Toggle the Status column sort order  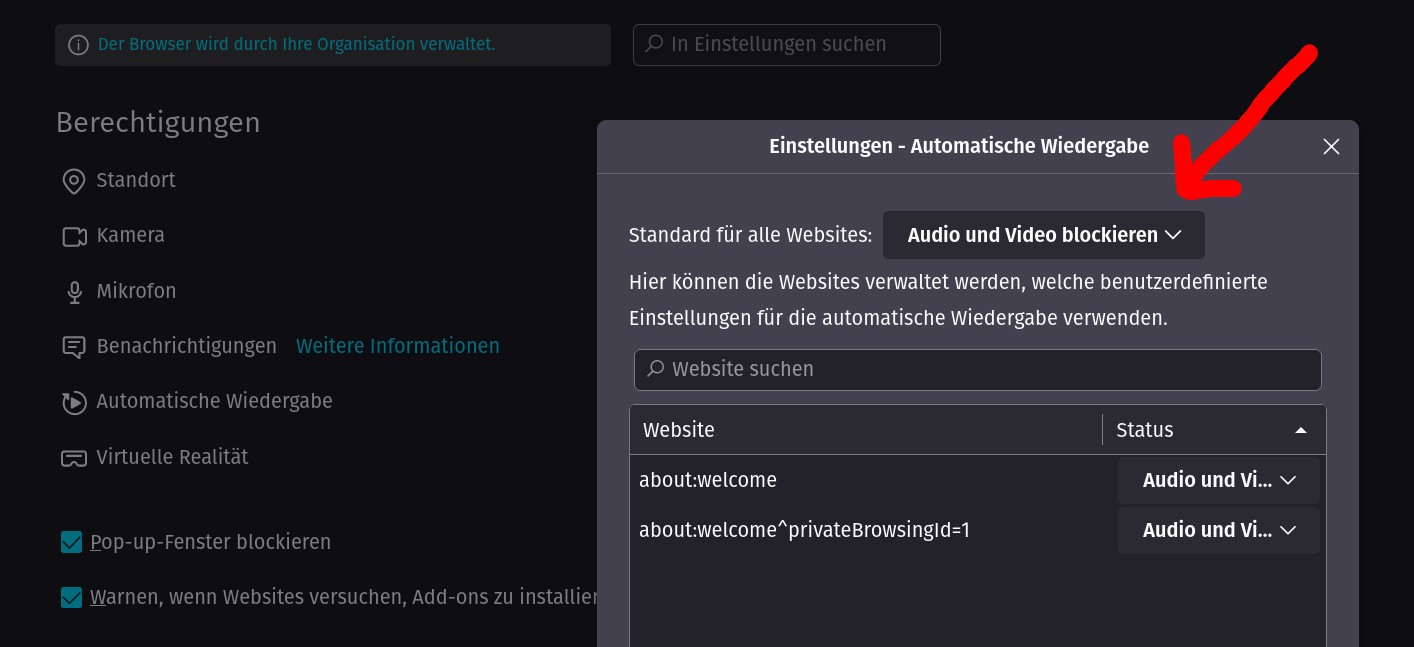[x=1300, y=429]
